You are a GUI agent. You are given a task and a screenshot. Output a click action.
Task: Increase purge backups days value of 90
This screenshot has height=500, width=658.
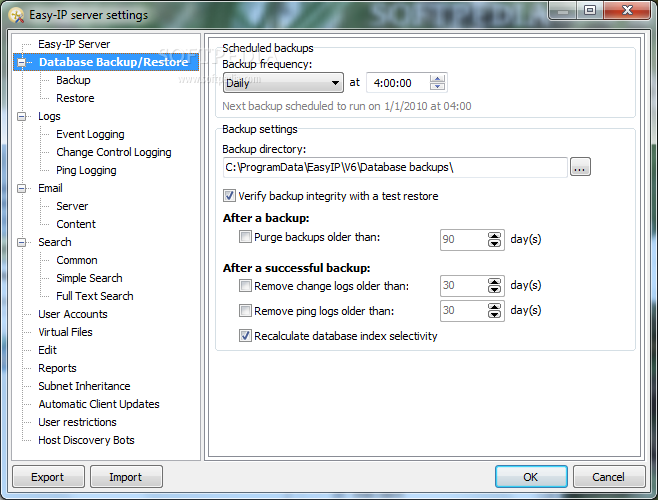tap(494, 236)
